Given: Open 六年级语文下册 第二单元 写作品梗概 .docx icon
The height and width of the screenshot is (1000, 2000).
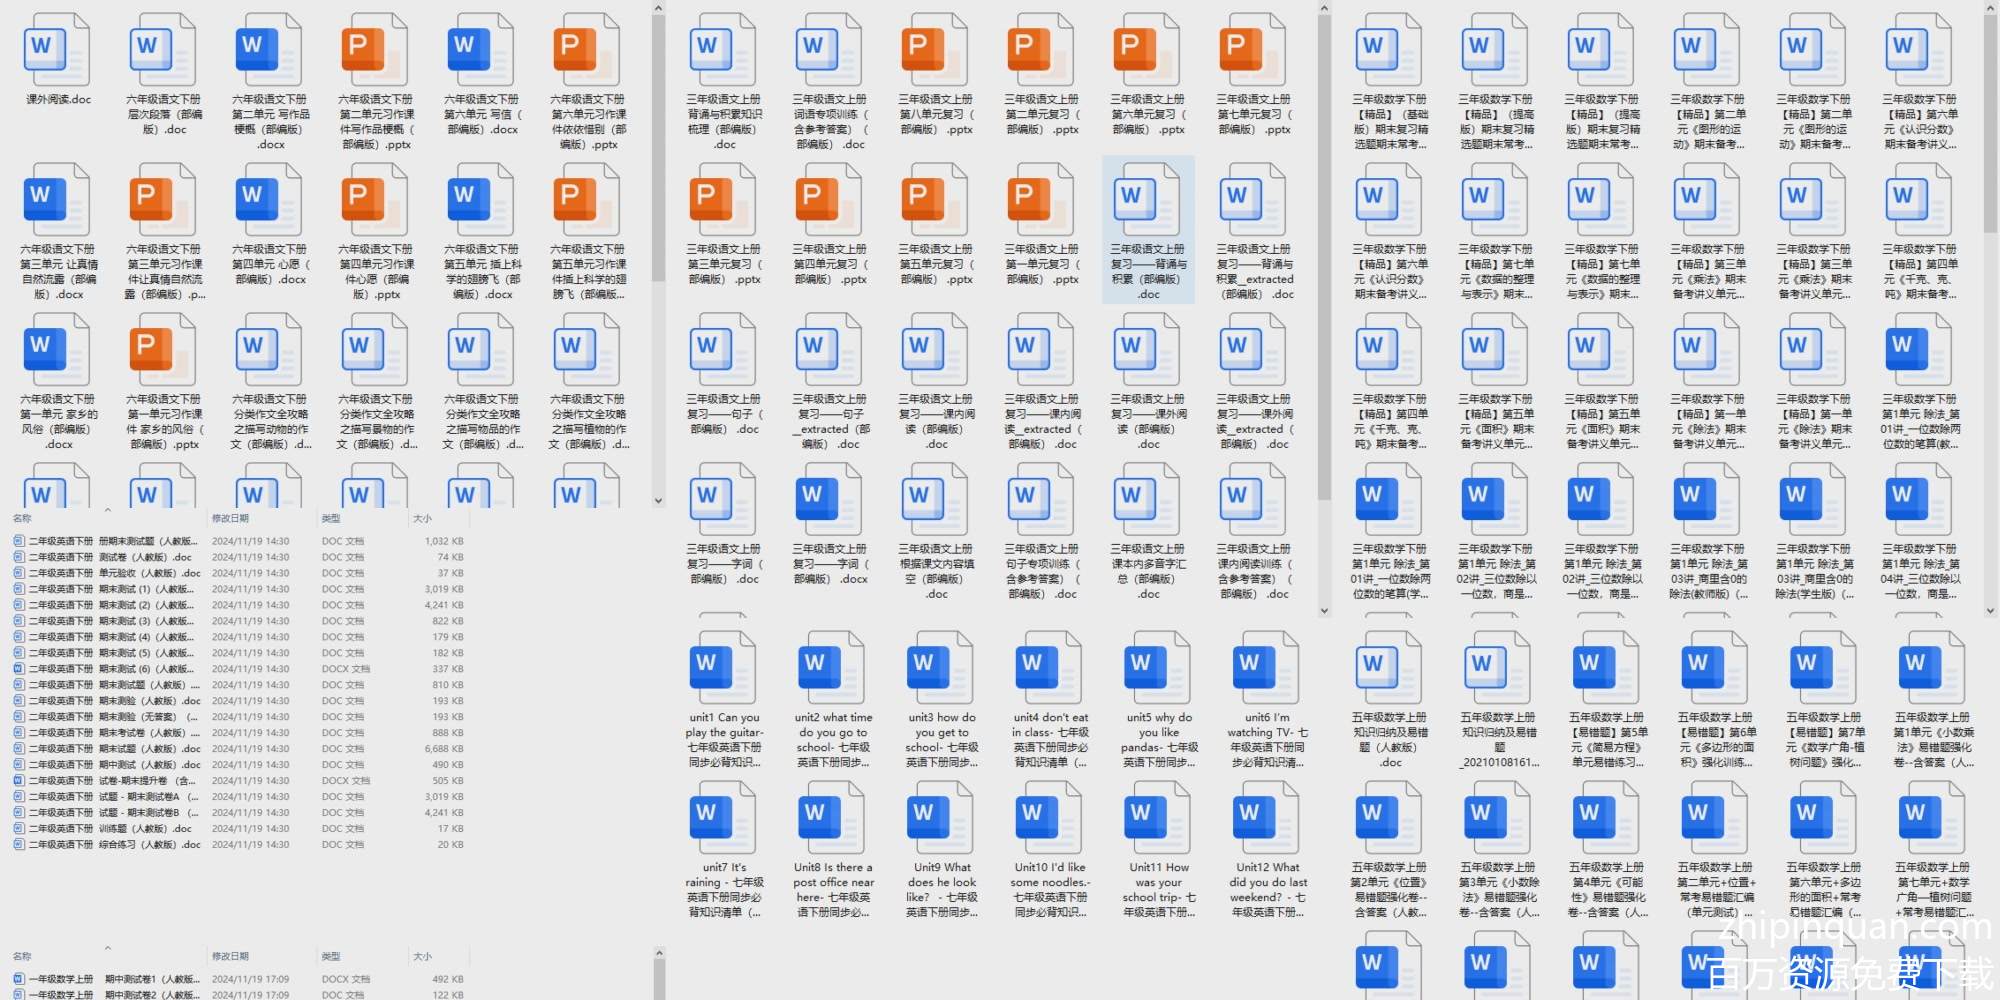Looking at the screenshot, I should [270, 49].
